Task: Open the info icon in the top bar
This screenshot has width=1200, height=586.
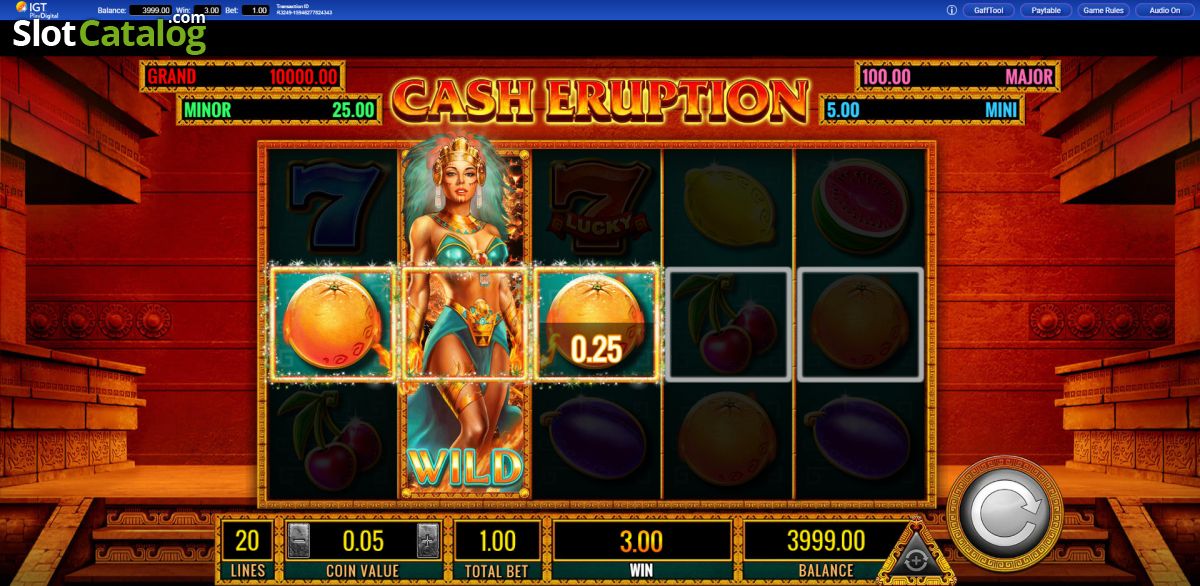Action: tap(952, 10)
